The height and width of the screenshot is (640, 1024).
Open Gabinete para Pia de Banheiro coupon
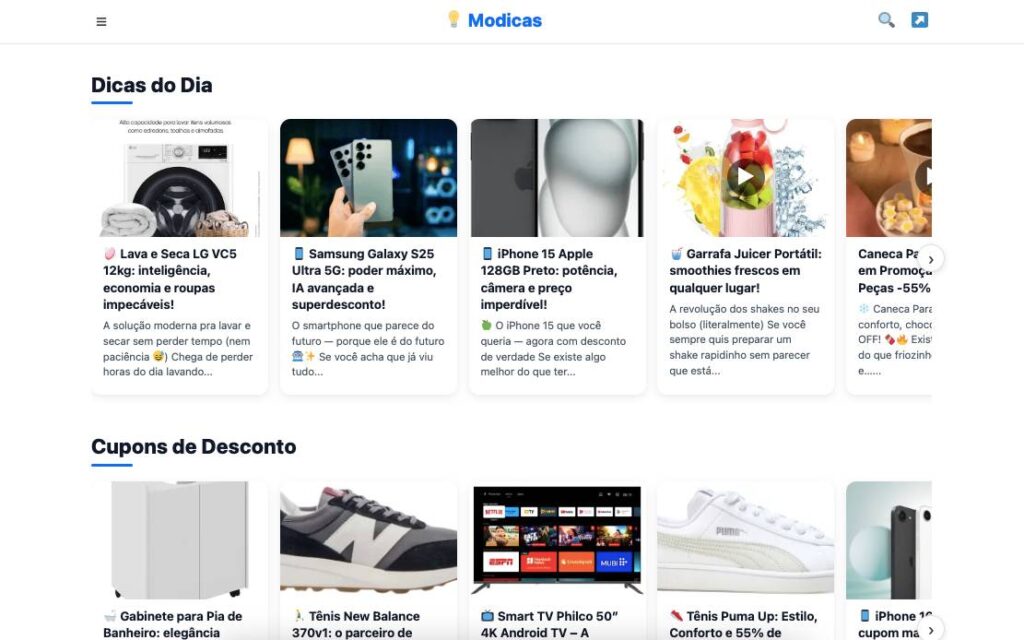172,624
